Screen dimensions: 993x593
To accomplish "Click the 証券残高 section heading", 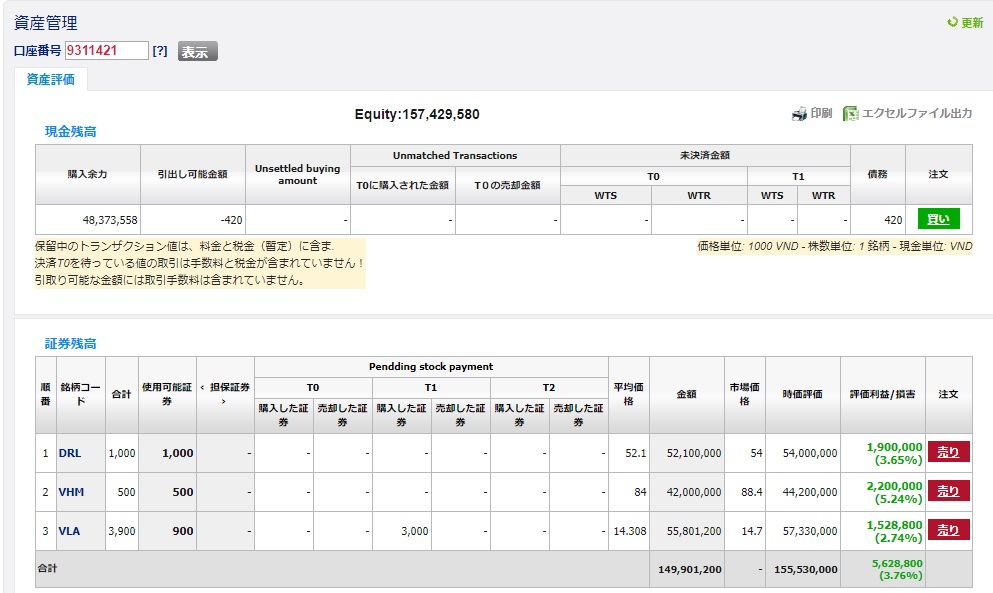I will [x=70, y=343].
